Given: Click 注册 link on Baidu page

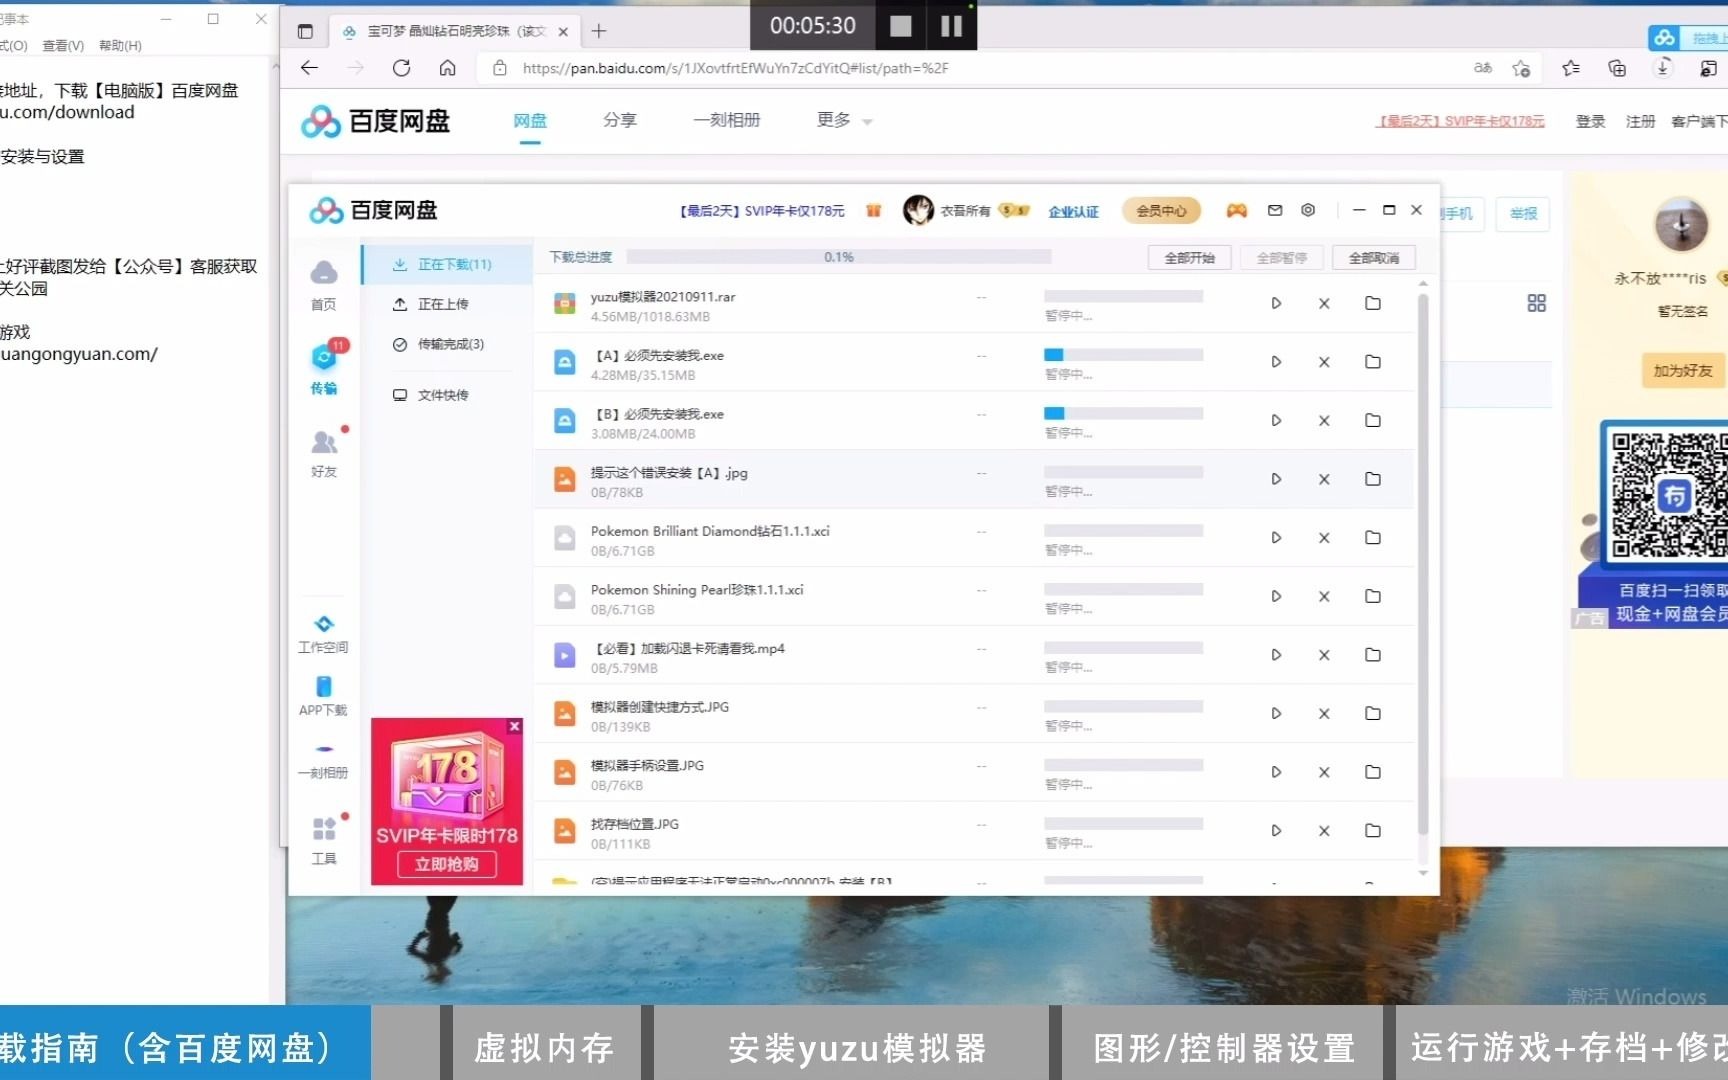Looking at the screenshot, I should point(1640,121).
